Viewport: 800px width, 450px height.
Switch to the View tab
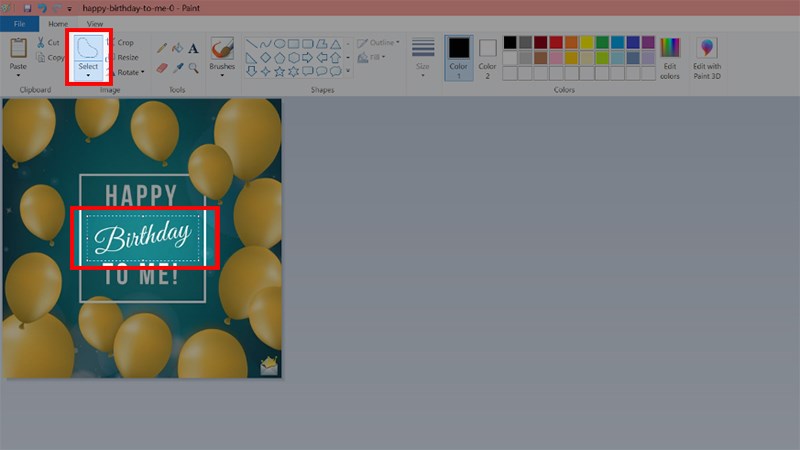click(x=94, y=24)
